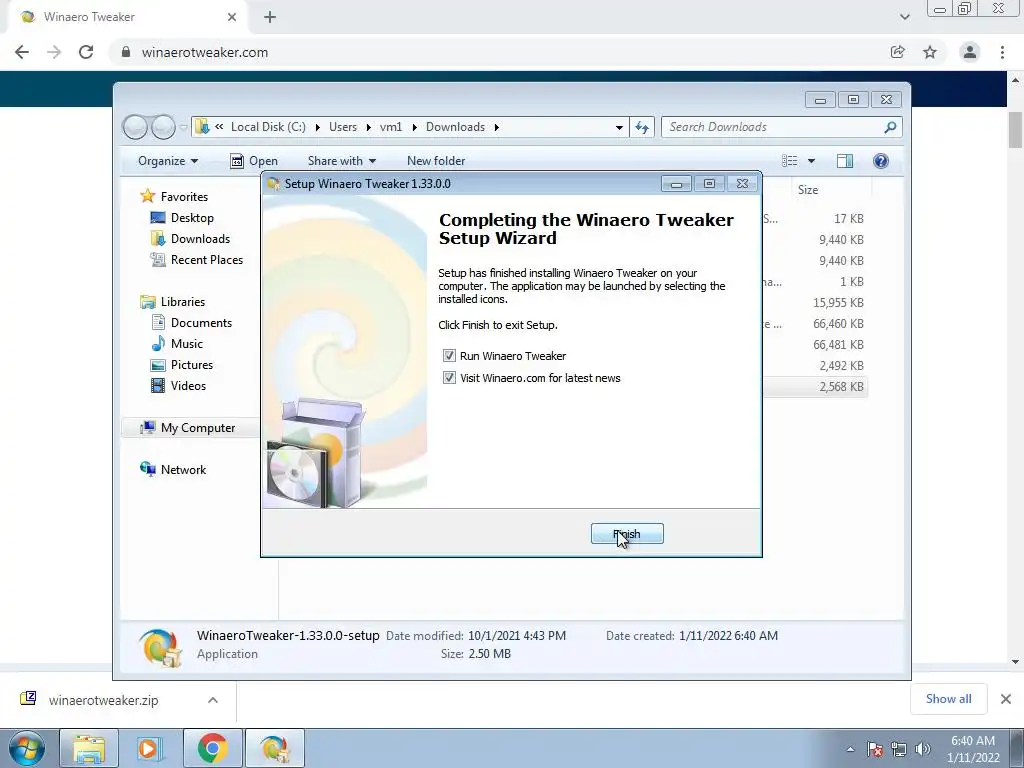Close the Winaero Tweaker browser tab
The image size is (1024, 768).
pyautogui.click(x=232, y=17)
